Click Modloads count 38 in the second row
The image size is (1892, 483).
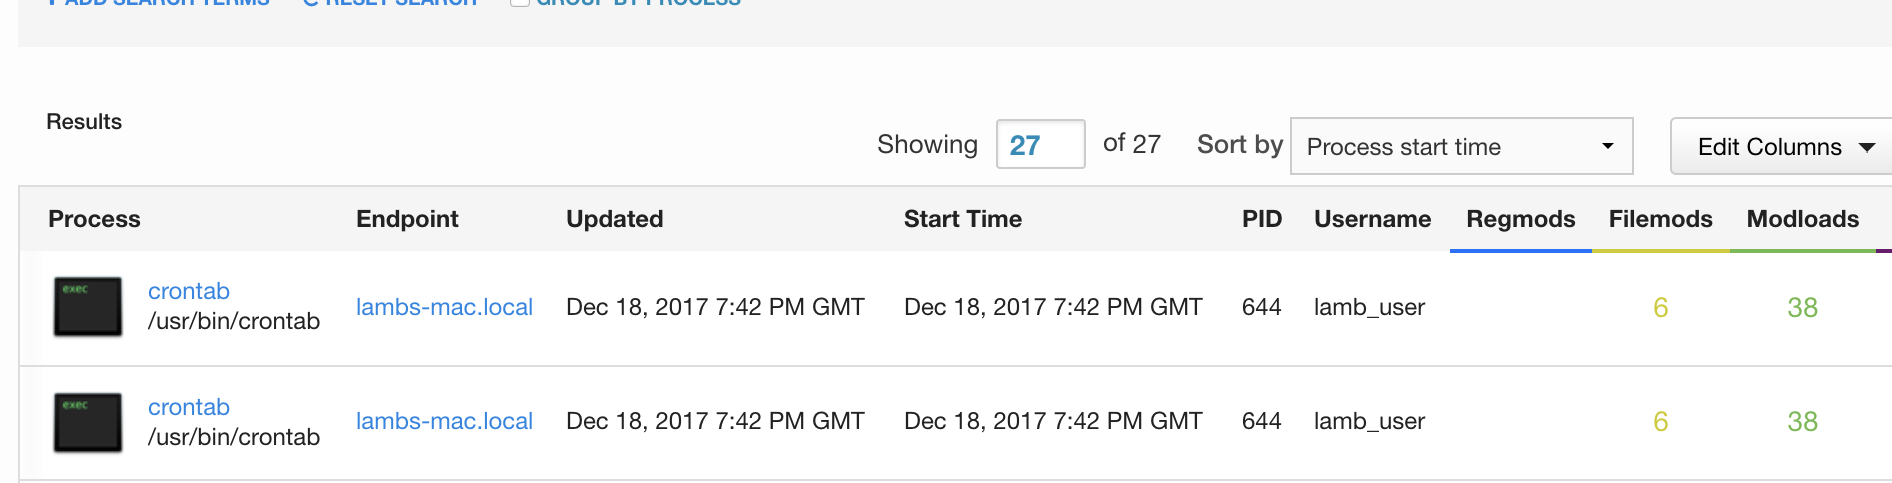pos(1802,422)
